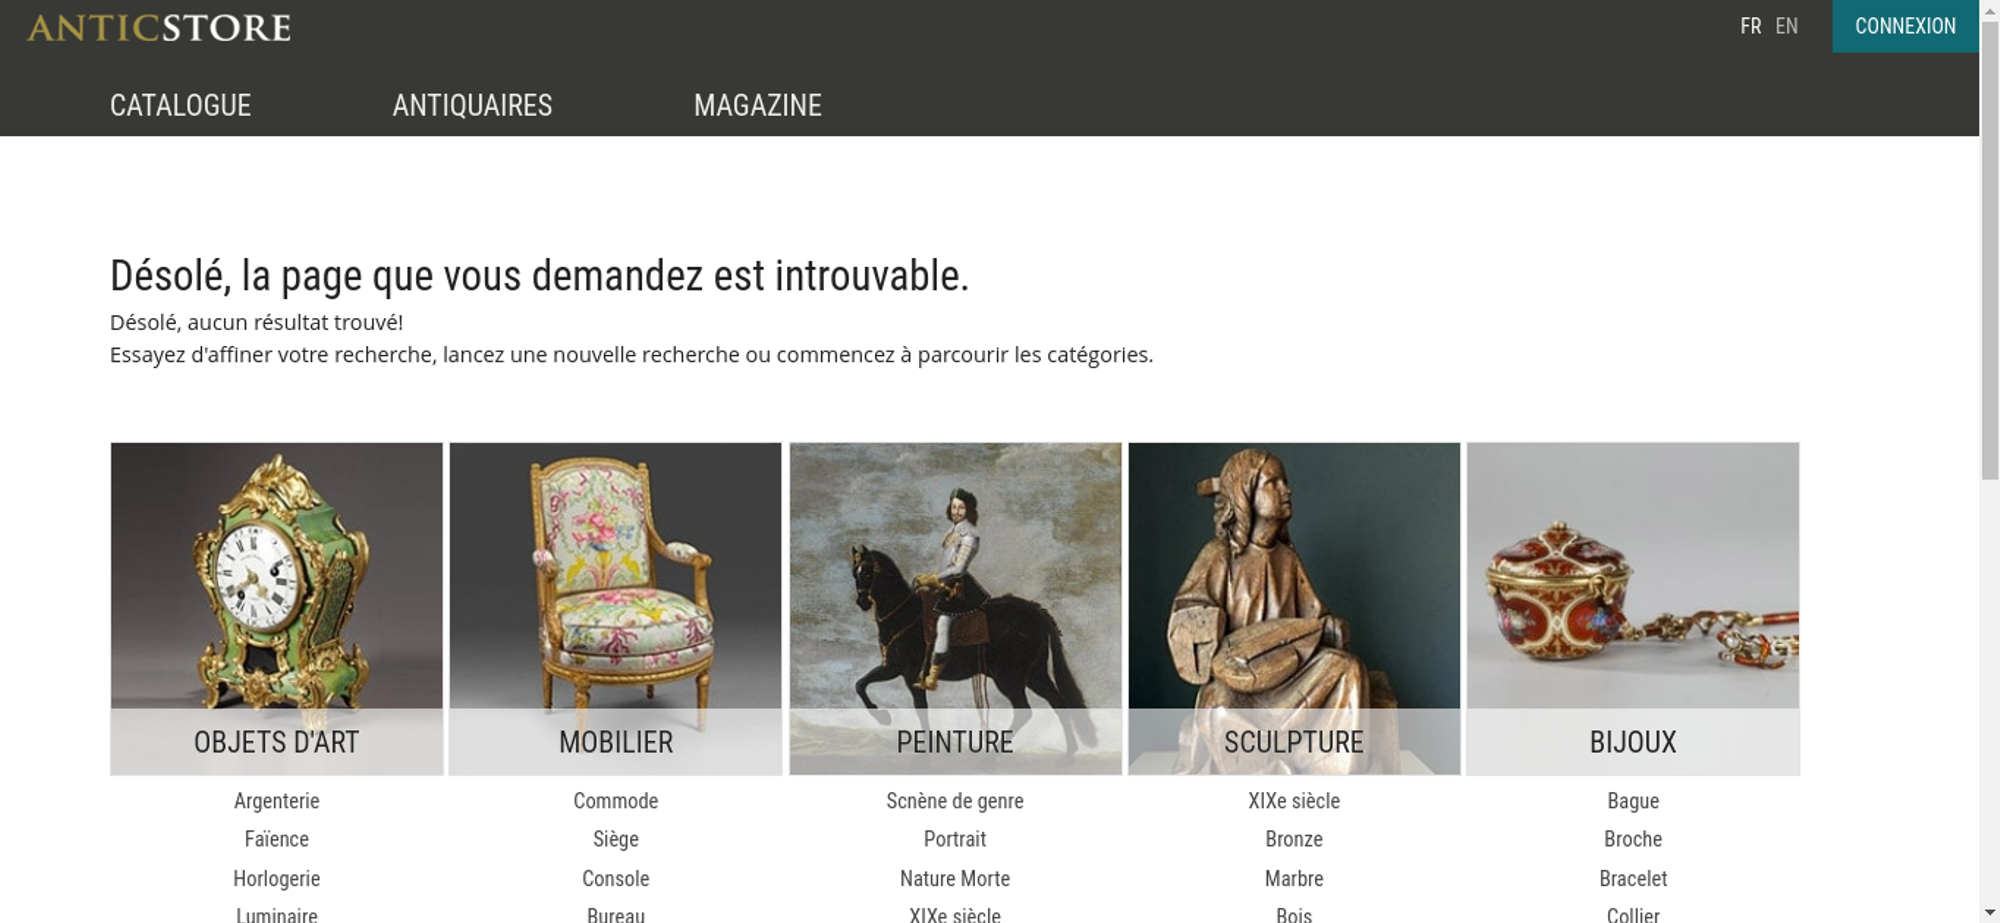2000x923 pixels.
Task: Click the Connexion button
Action: pyautogui.click(x=1905, y=26)
